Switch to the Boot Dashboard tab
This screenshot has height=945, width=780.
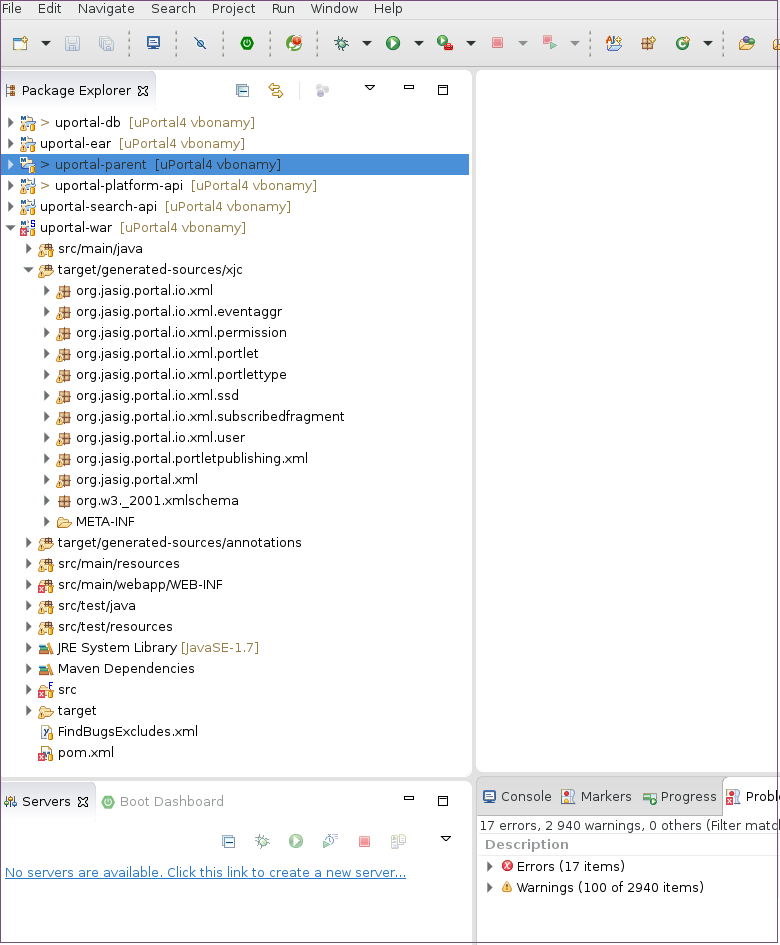pos(162,802)
